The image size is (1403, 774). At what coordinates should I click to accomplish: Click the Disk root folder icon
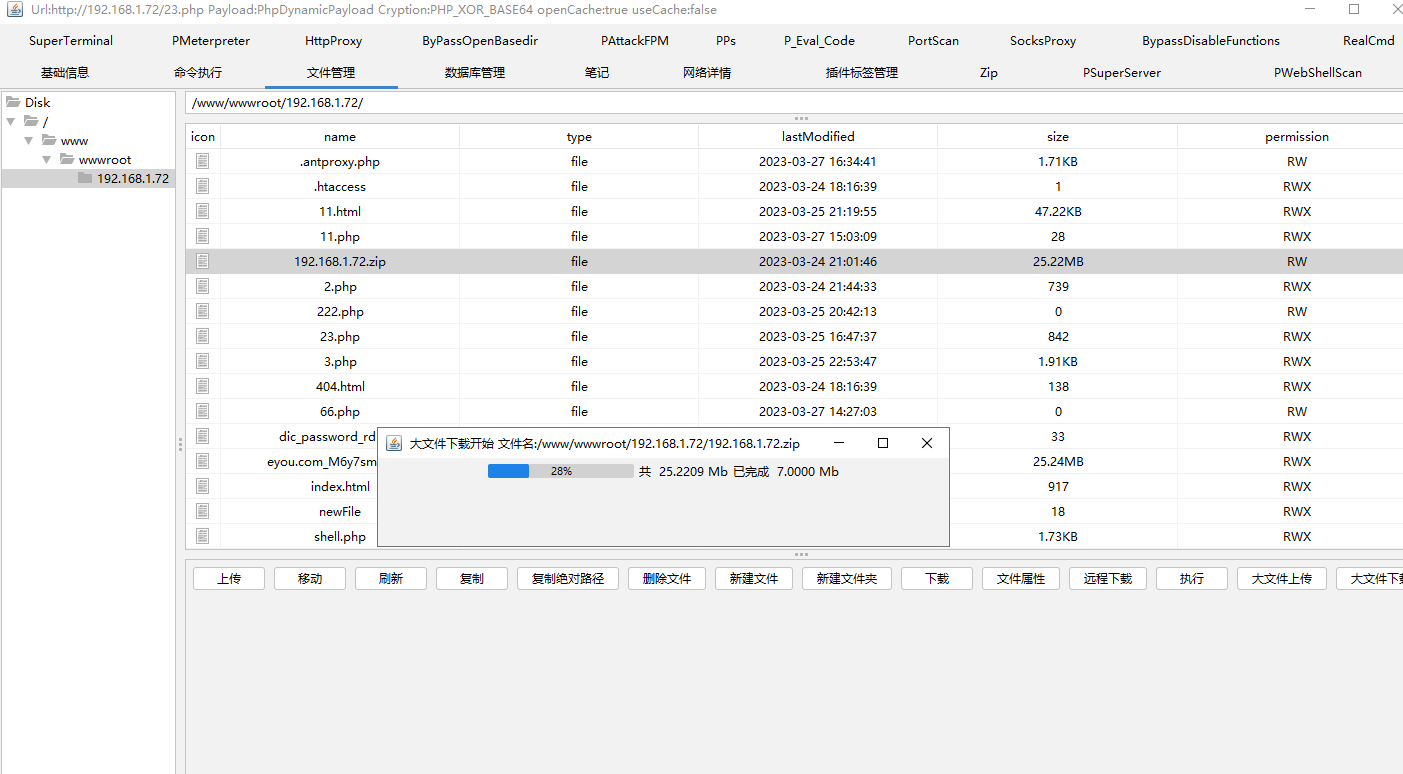[x=14, y=102]
